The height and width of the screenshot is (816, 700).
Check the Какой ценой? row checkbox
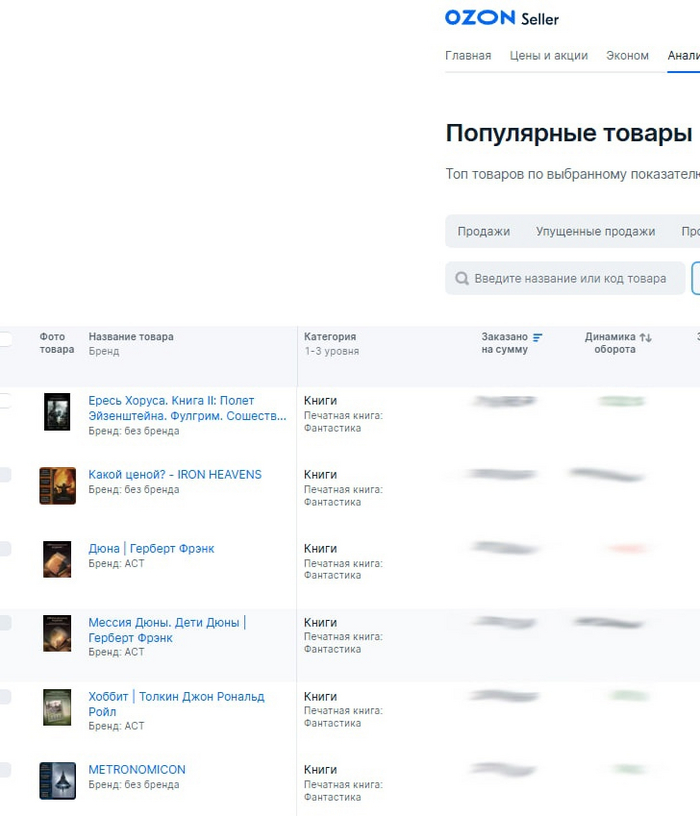pyautogui.click(x=5, y=475)
